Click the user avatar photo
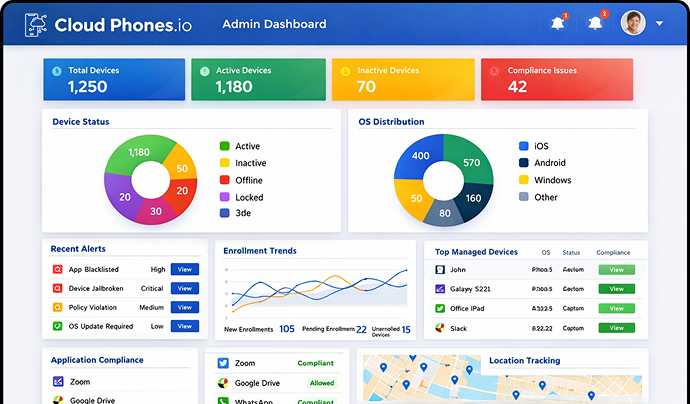 pyautogui.click(x=633, y=22)
